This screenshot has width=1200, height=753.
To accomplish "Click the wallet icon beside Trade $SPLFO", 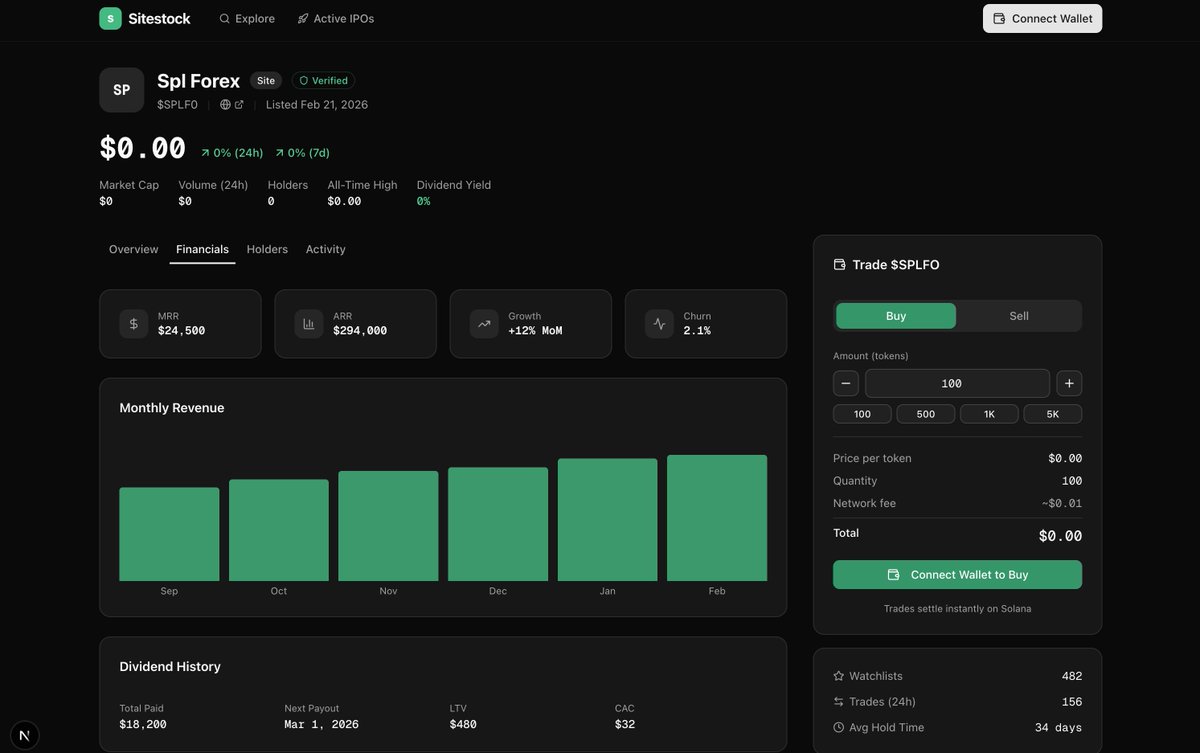I will [839, 265].
